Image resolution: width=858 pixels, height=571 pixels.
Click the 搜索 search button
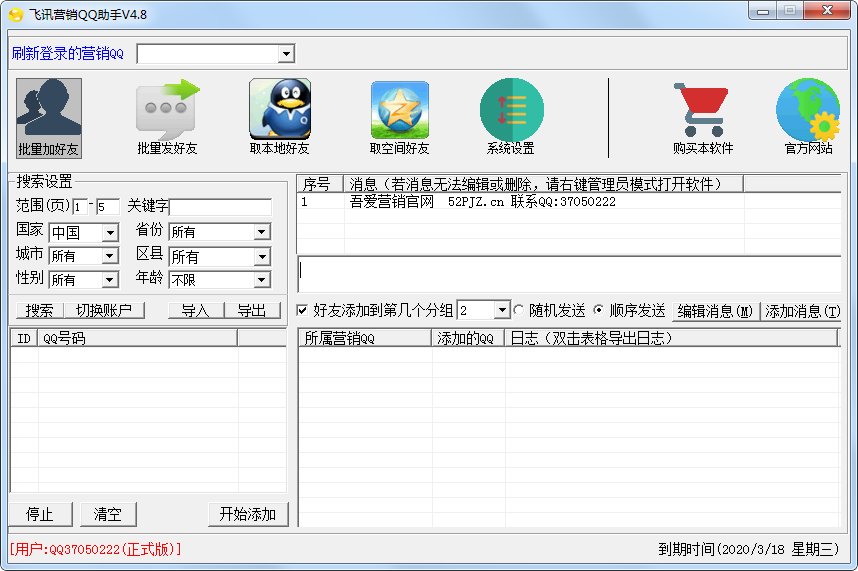40,310
